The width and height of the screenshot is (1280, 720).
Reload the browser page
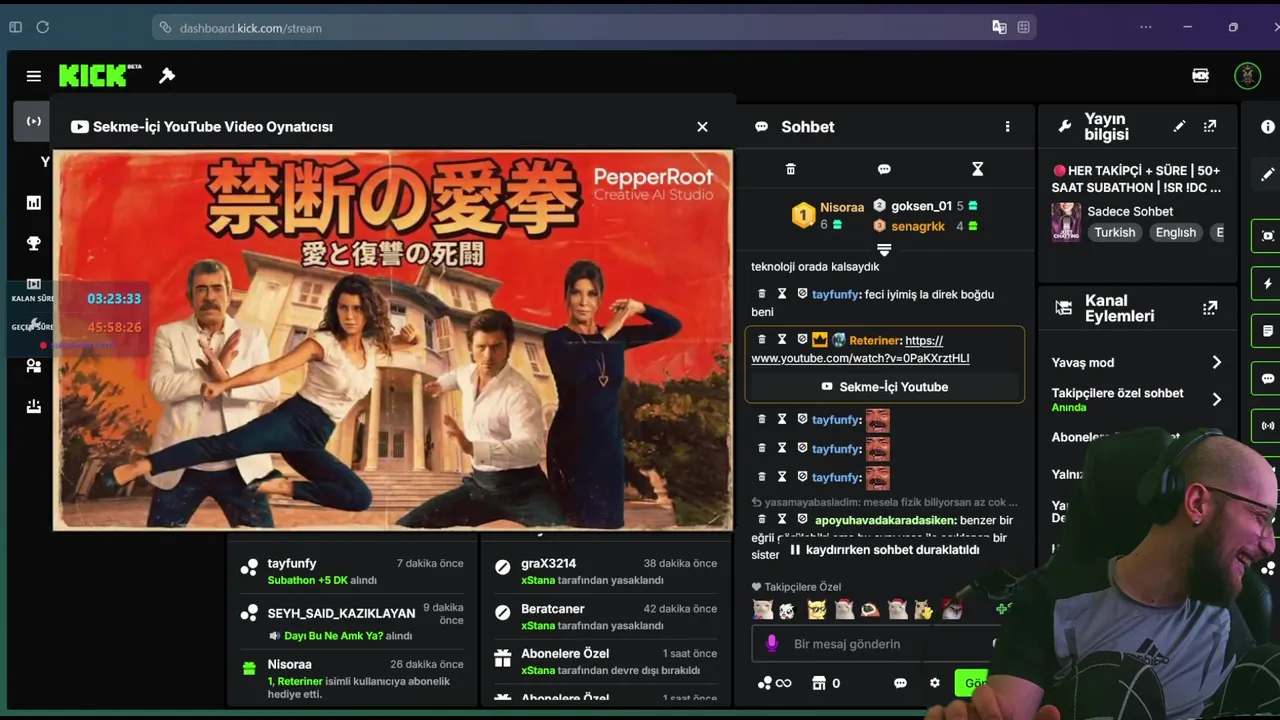tap(42, 27)
